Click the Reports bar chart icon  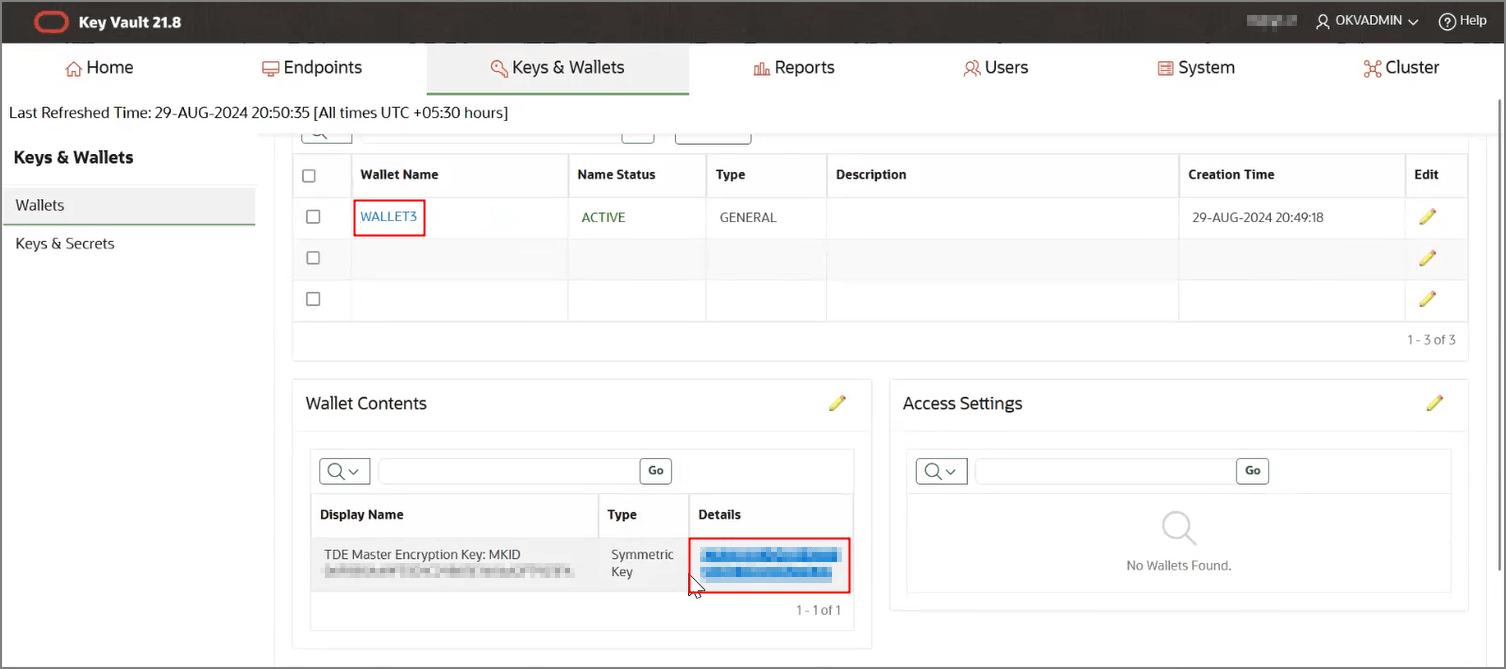coord(761,69)
